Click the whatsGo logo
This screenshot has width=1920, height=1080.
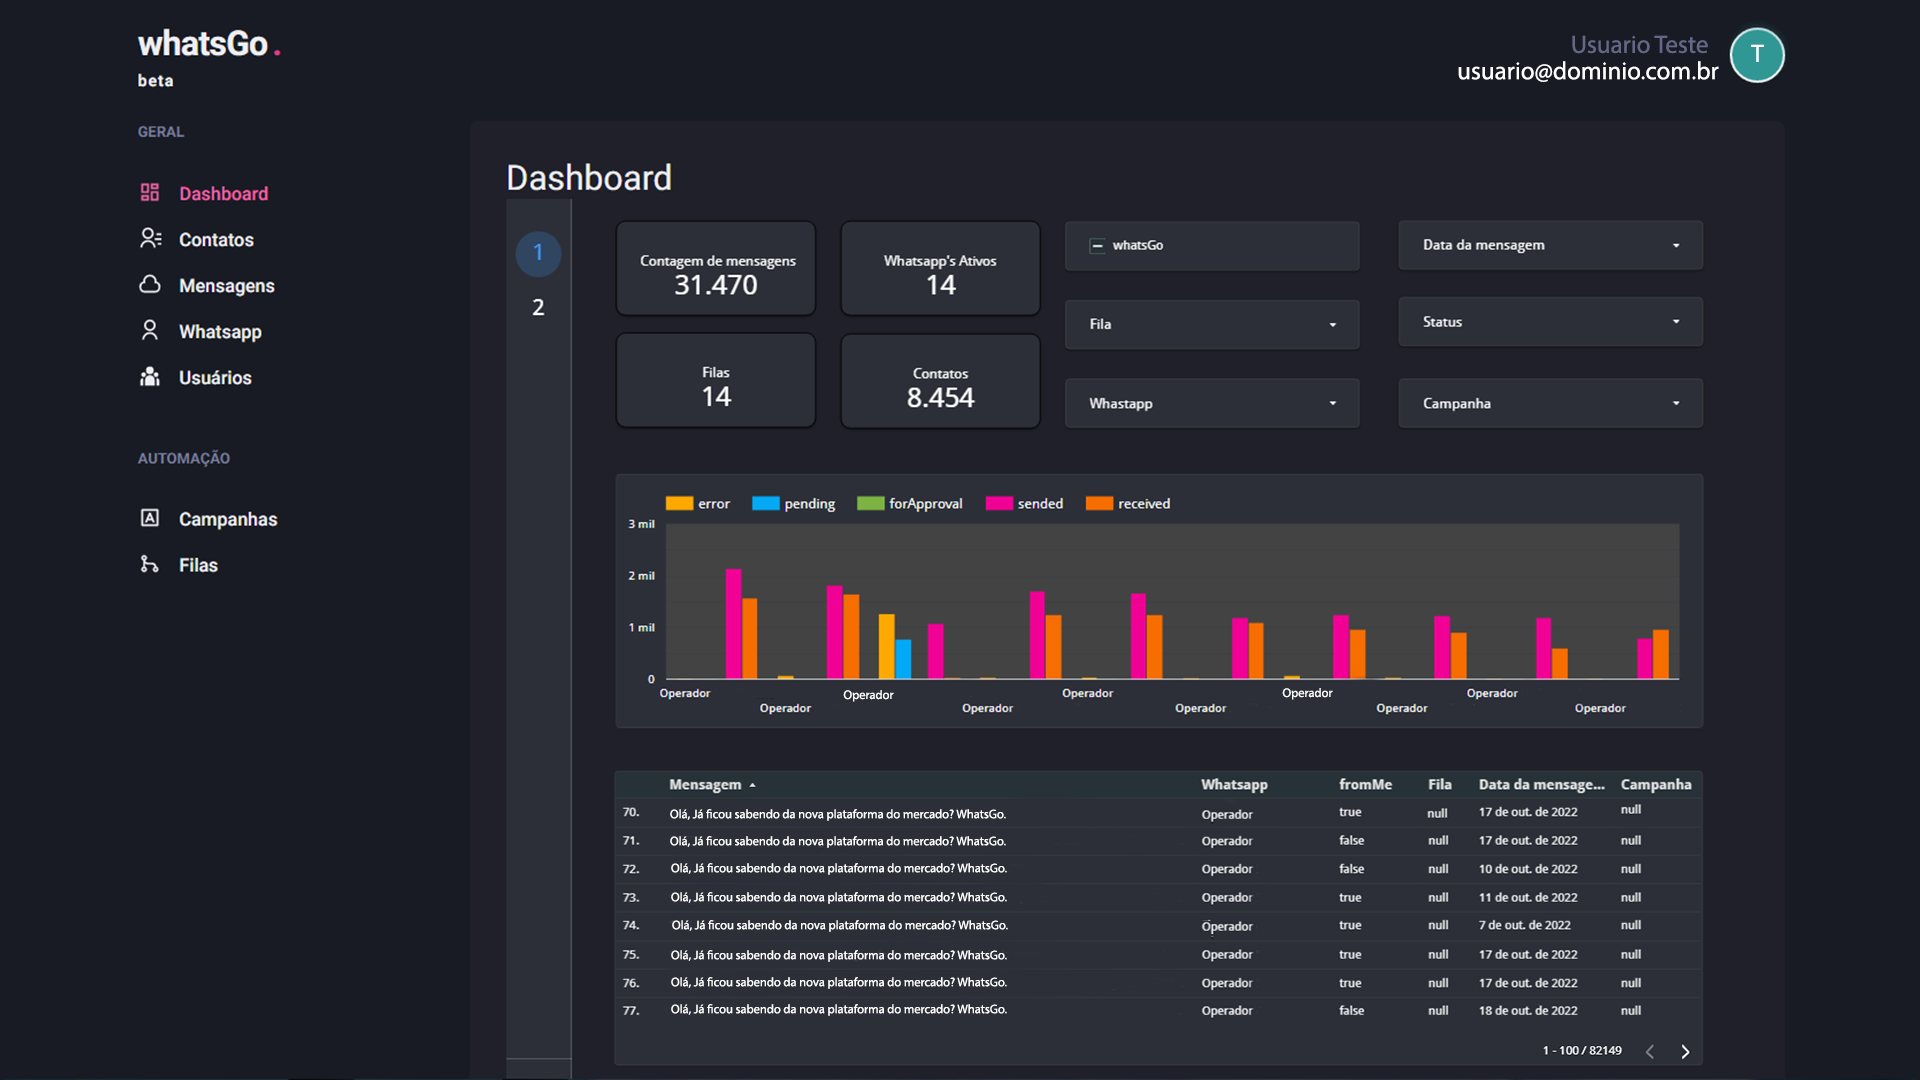click(x=209, y=44)
